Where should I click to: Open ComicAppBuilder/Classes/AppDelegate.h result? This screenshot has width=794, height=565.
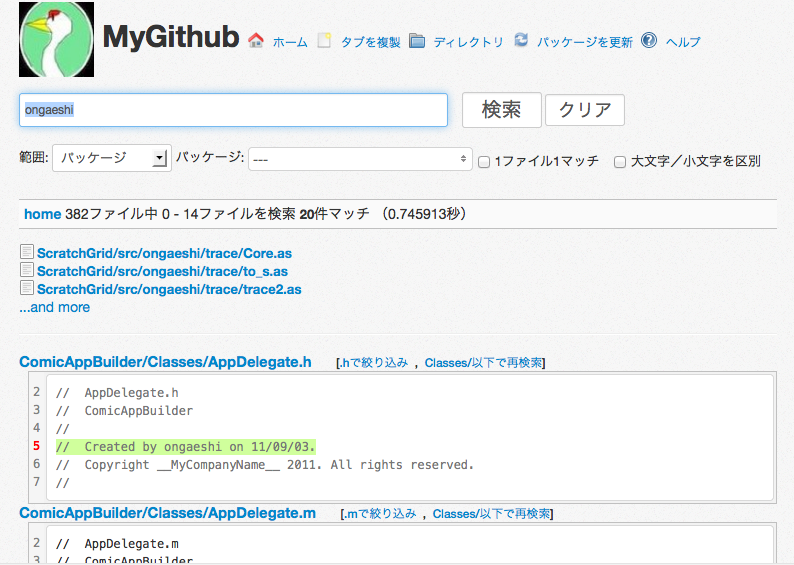point(165,362)
